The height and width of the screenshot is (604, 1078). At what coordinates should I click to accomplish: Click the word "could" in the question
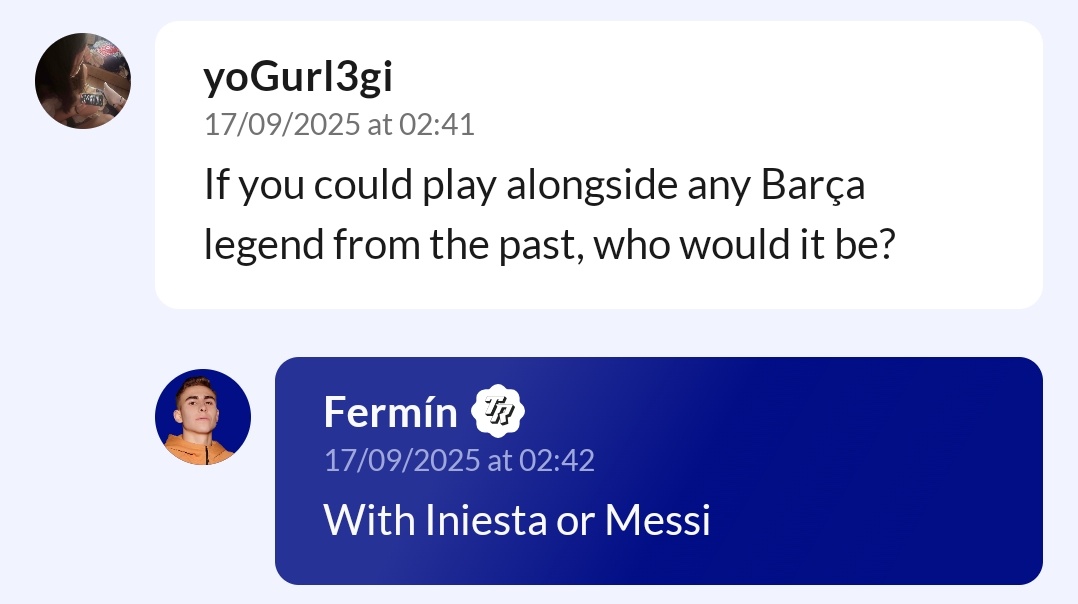[354, 187]
